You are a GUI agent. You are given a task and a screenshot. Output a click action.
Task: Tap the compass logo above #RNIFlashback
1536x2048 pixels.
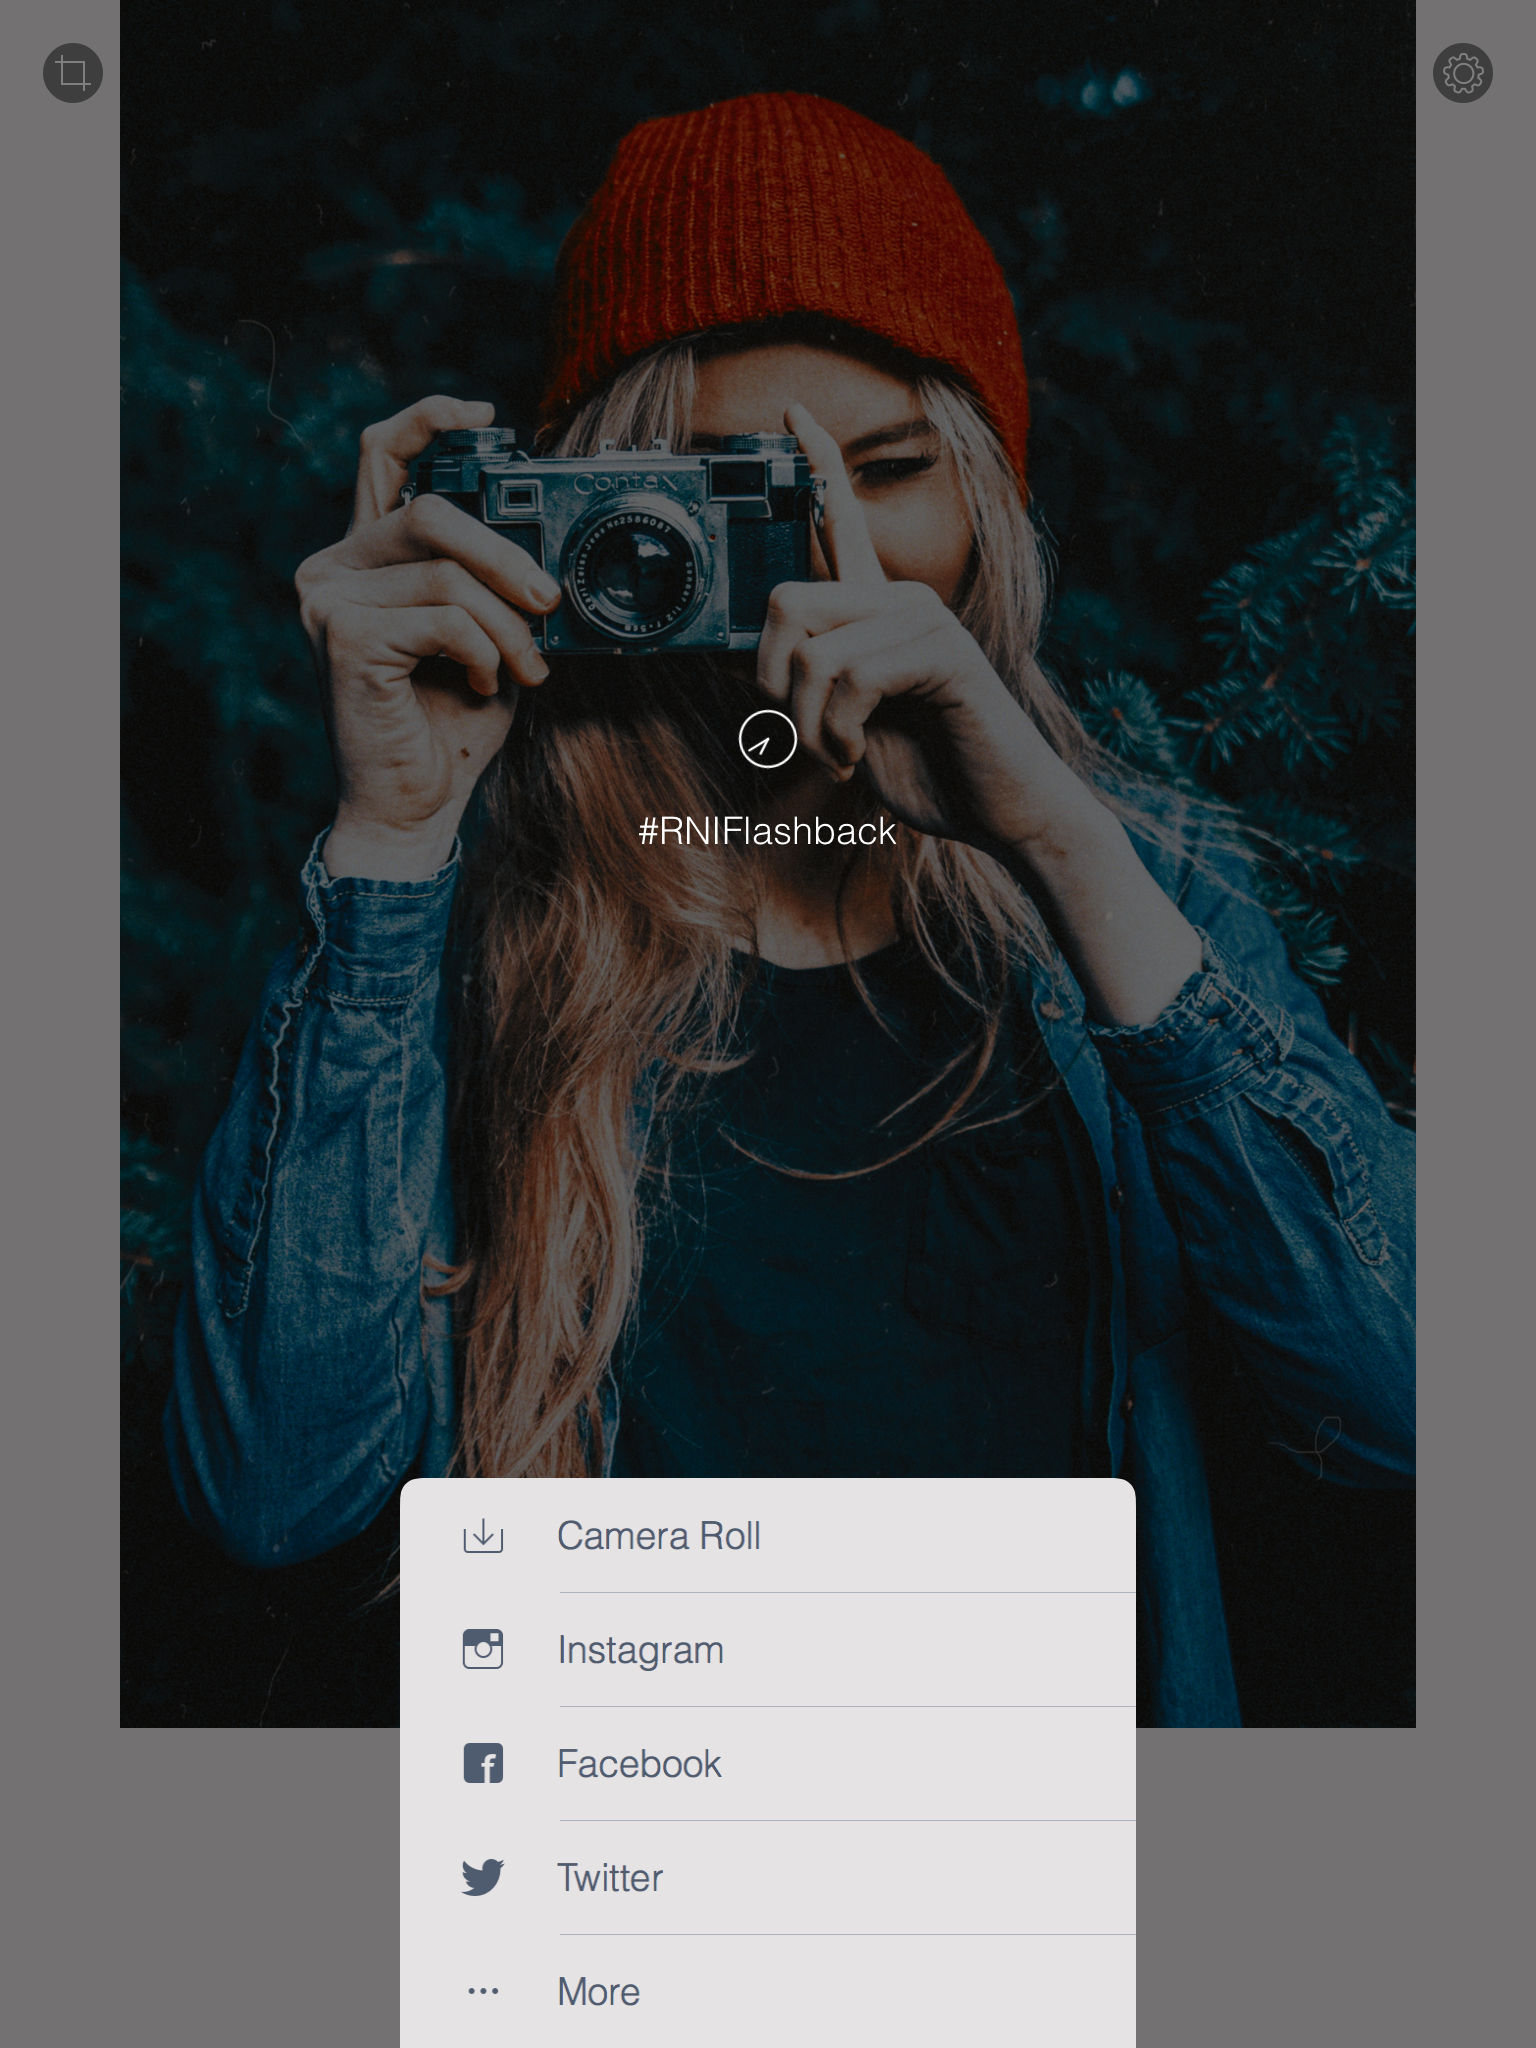point(767,740)
